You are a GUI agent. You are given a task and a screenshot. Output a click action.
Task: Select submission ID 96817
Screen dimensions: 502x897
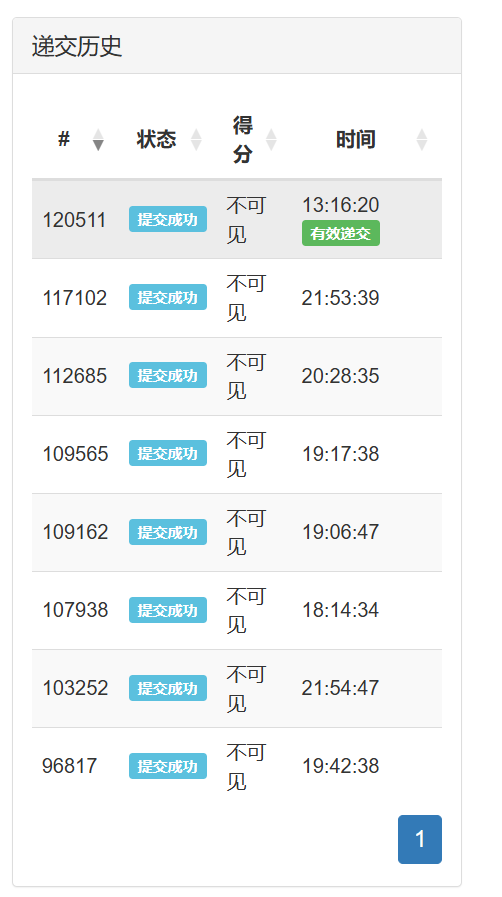click(70, 766)
